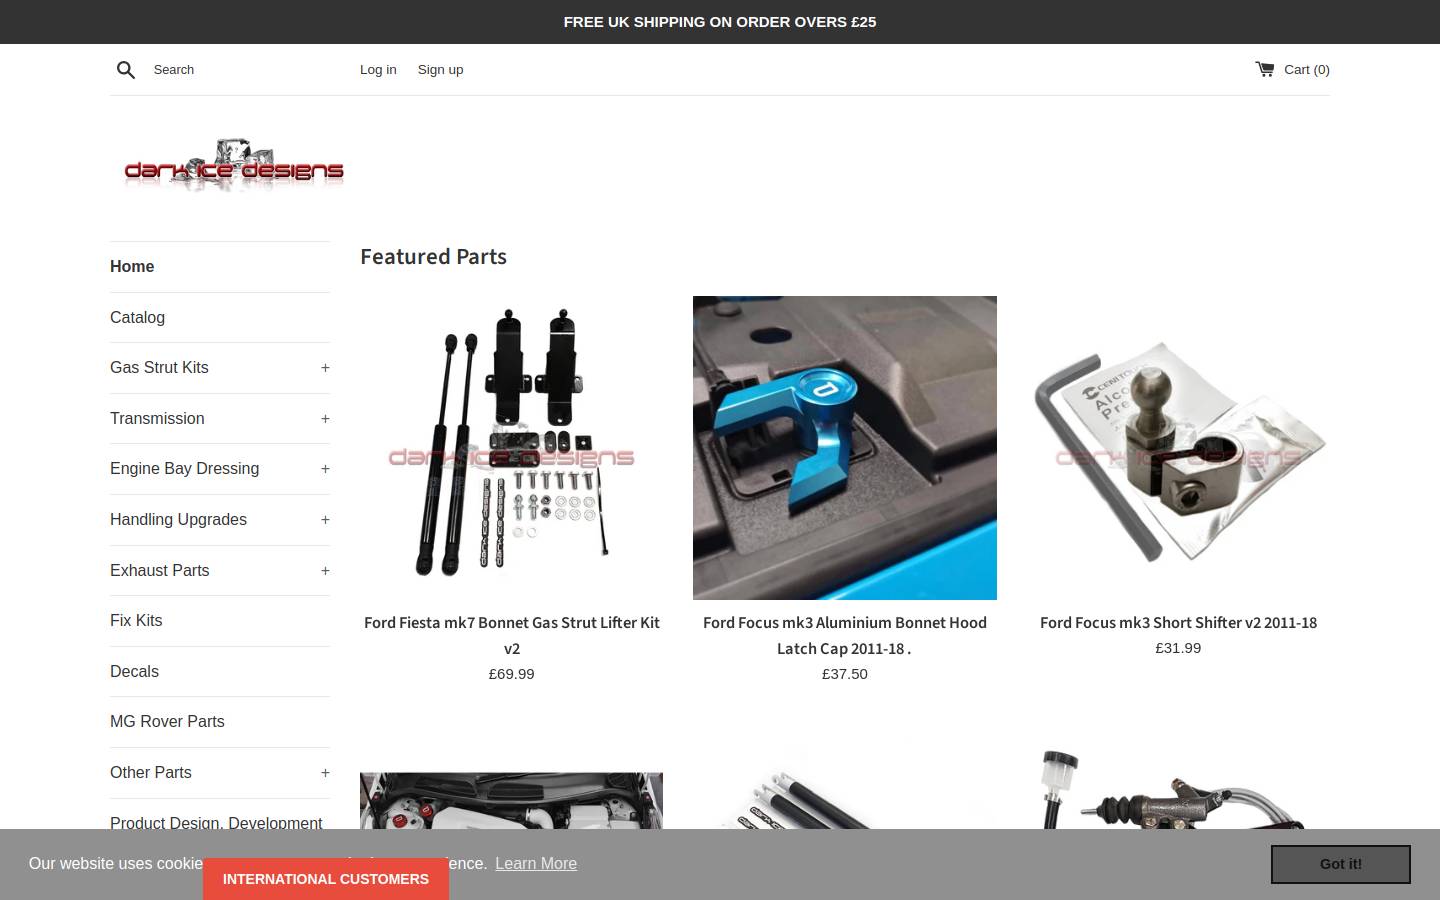Click Featured Parts heading

[433, 256]
